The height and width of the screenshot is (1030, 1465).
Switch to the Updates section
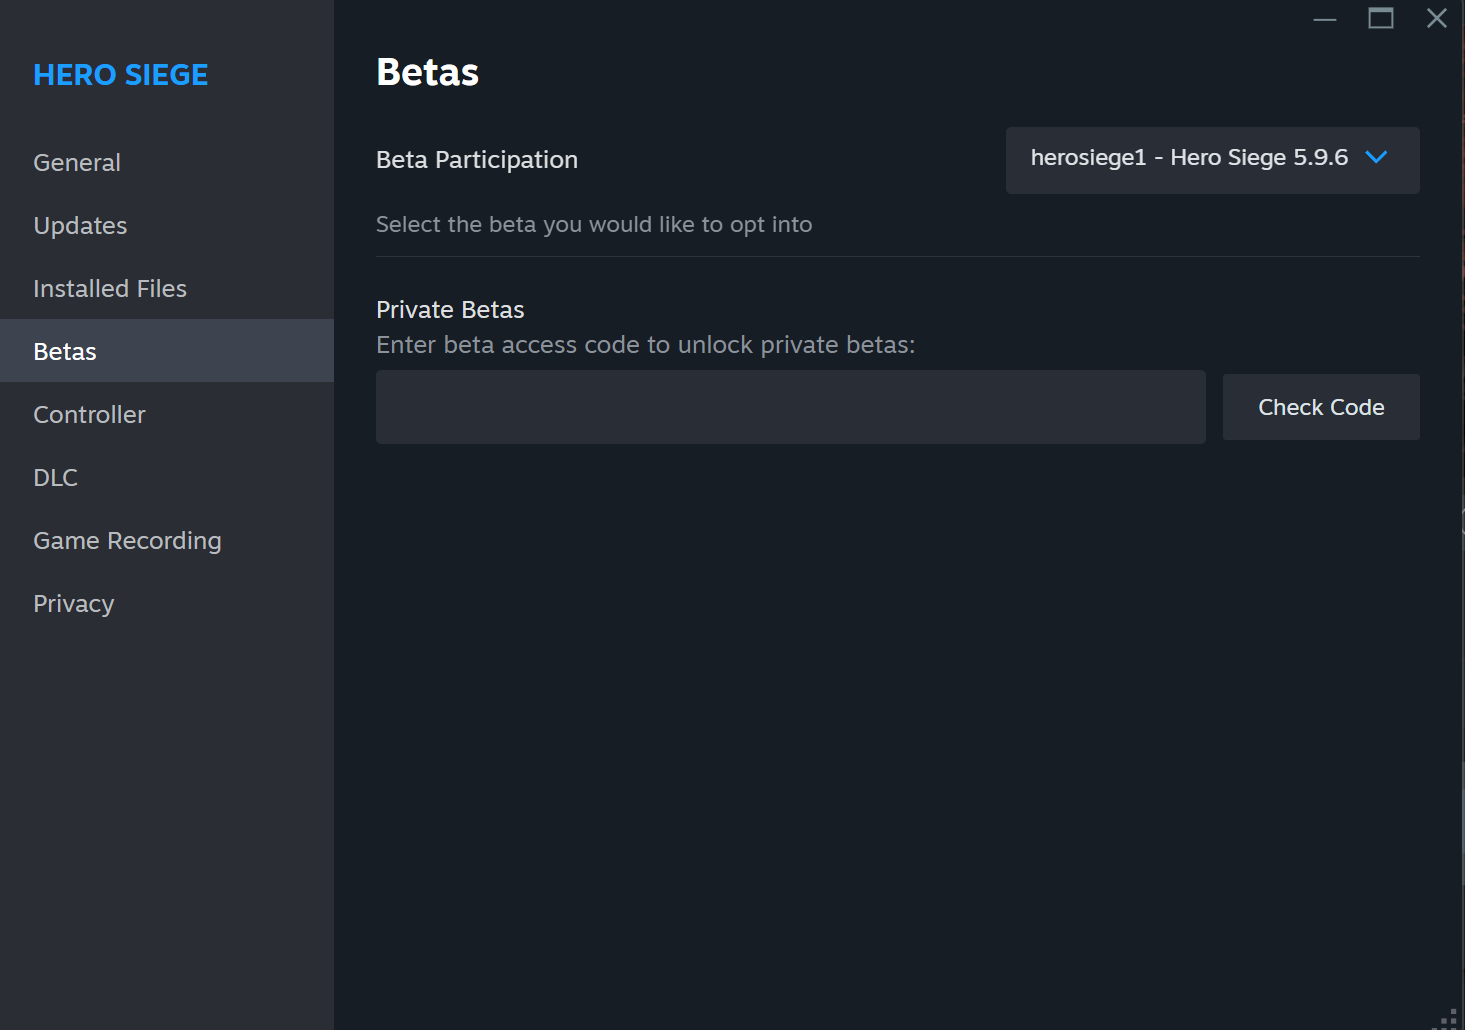tap(166, 225)
